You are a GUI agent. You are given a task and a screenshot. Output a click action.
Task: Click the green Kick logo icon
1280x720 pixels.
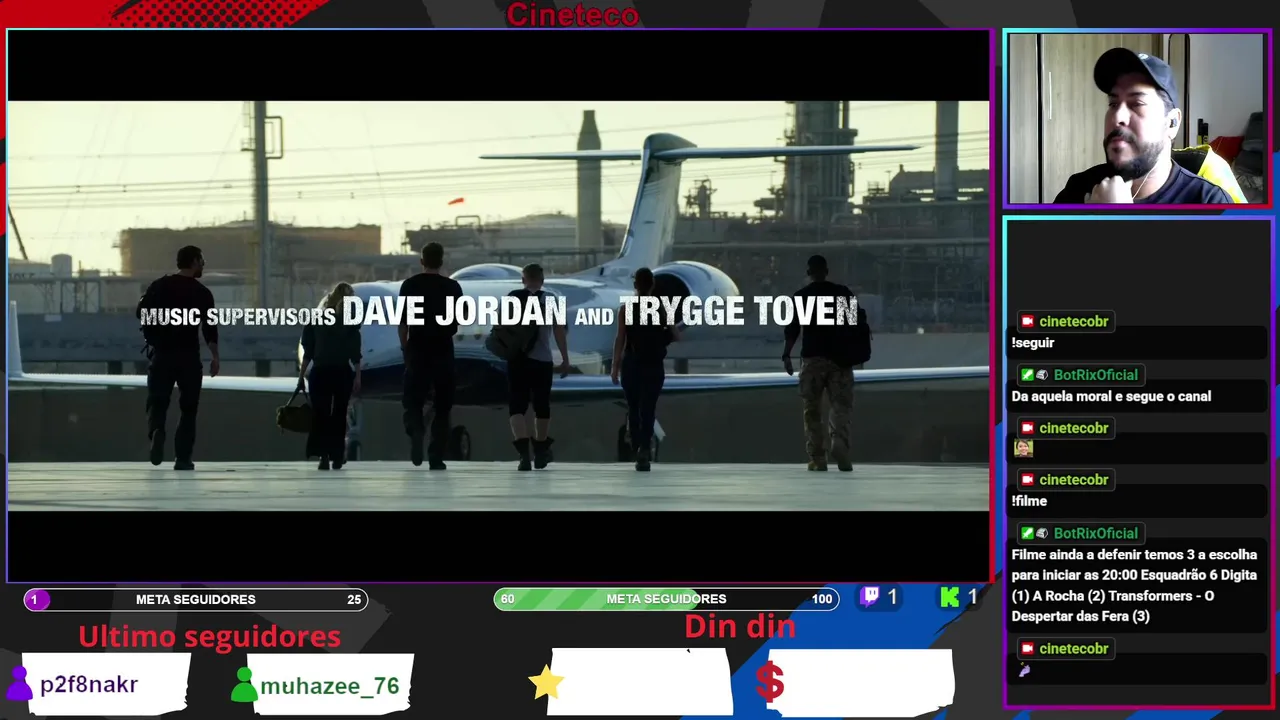[950, 598]
